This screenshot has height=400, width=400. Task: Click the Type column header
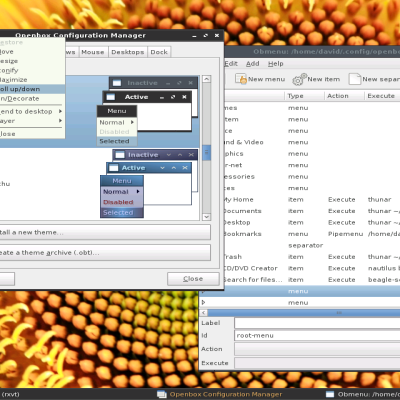pos(305,96)
